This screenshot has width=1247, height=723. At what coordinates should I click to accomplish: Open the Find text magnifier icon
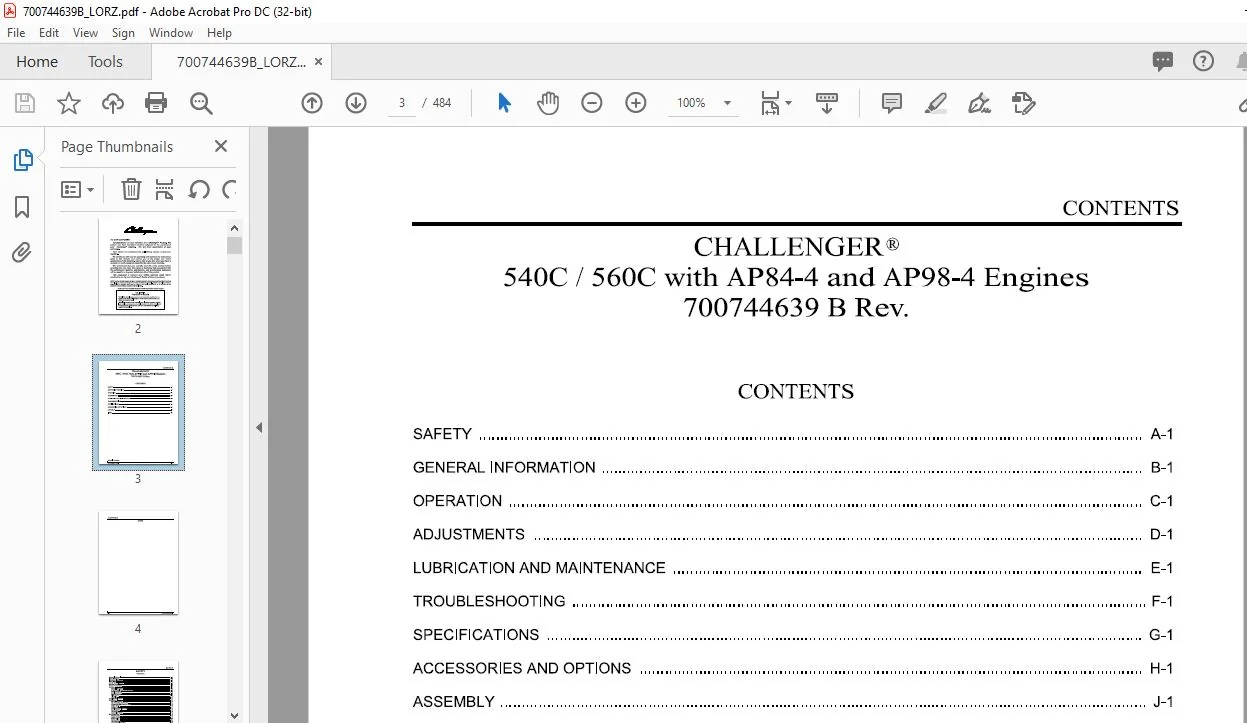[201, 103]
